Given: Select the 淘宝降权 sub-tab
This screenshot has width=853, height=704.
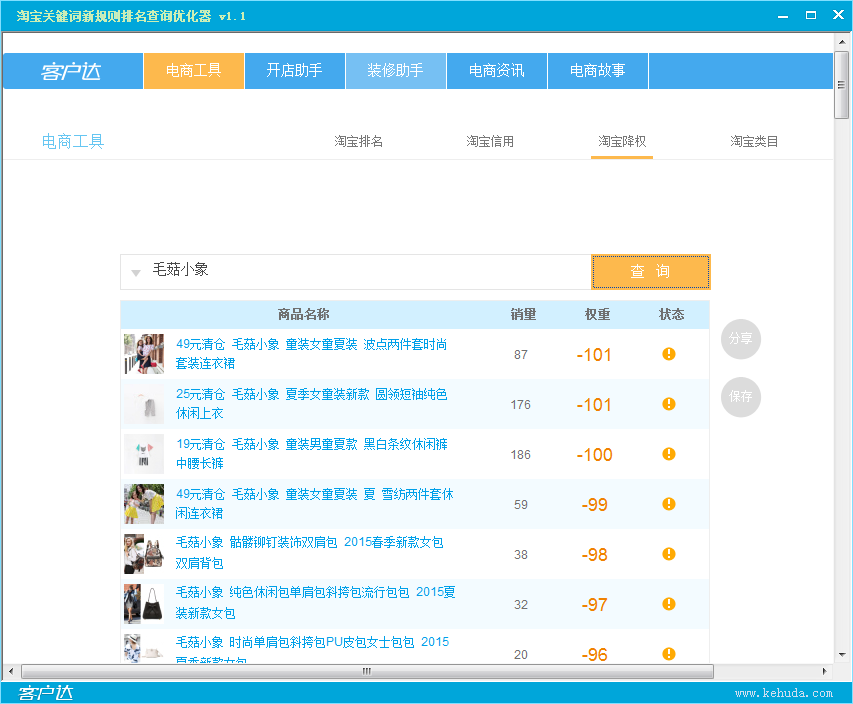Looking at the screenshot, I should 622,141.
